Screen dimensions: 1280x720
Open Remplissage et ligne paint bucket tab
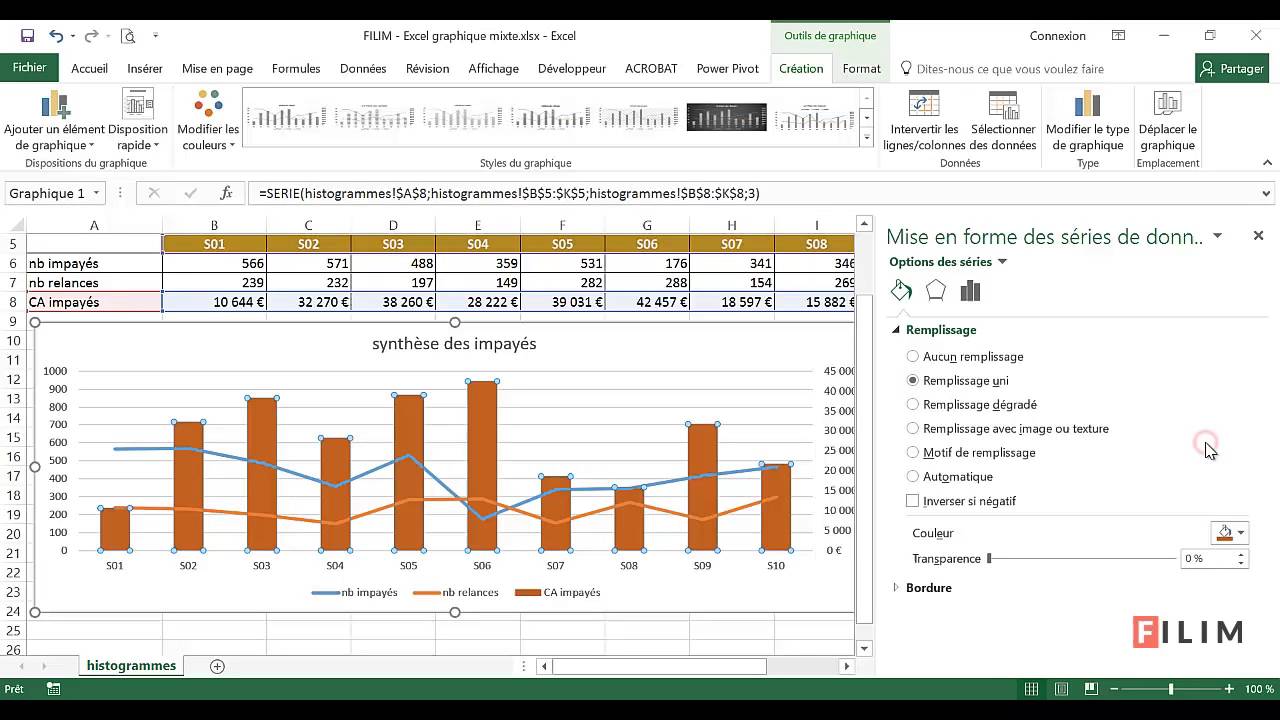[x=901, y=291]
